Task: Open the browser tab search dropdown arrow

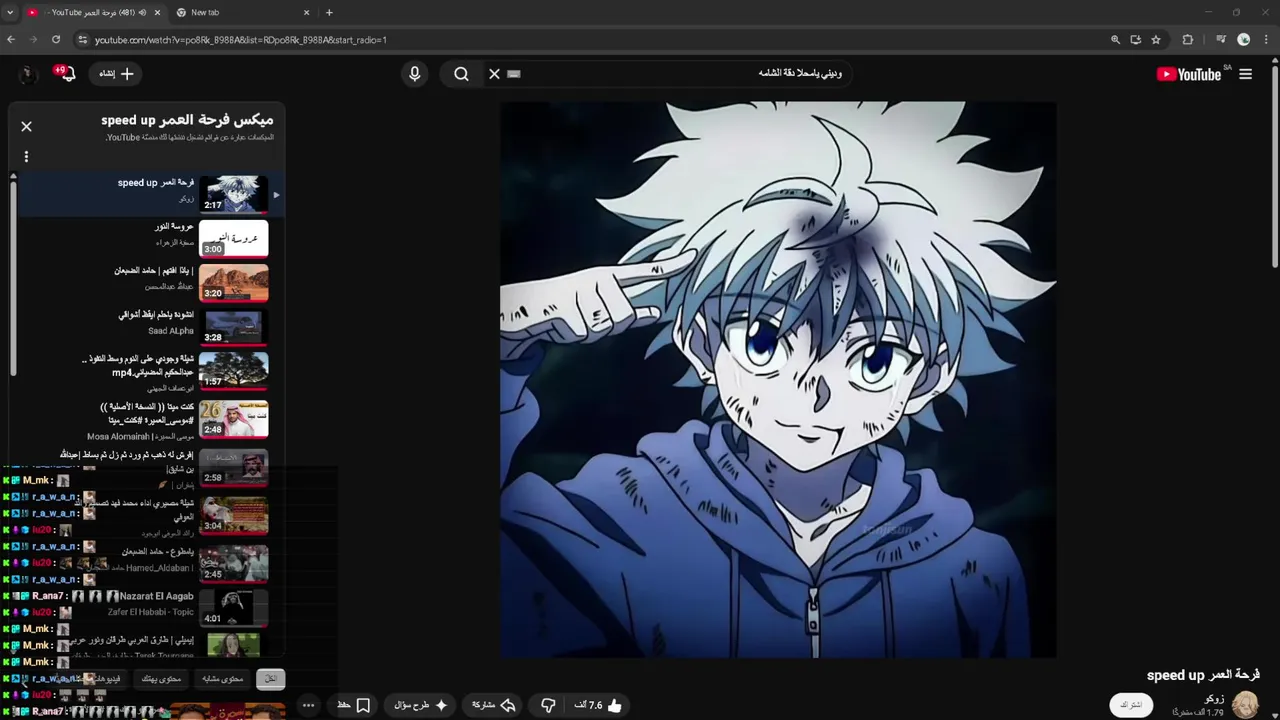Action: click(x=9, y=12)
